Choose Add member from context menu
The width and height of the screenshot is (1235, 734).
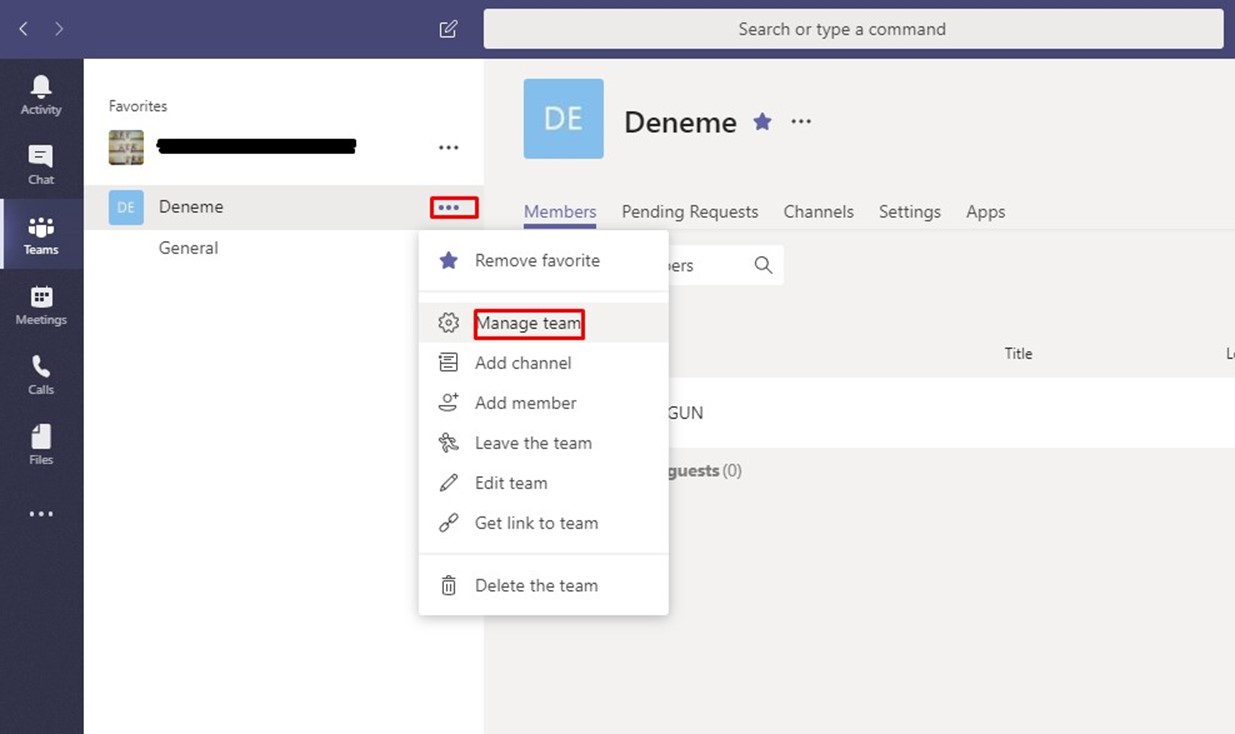543,403
